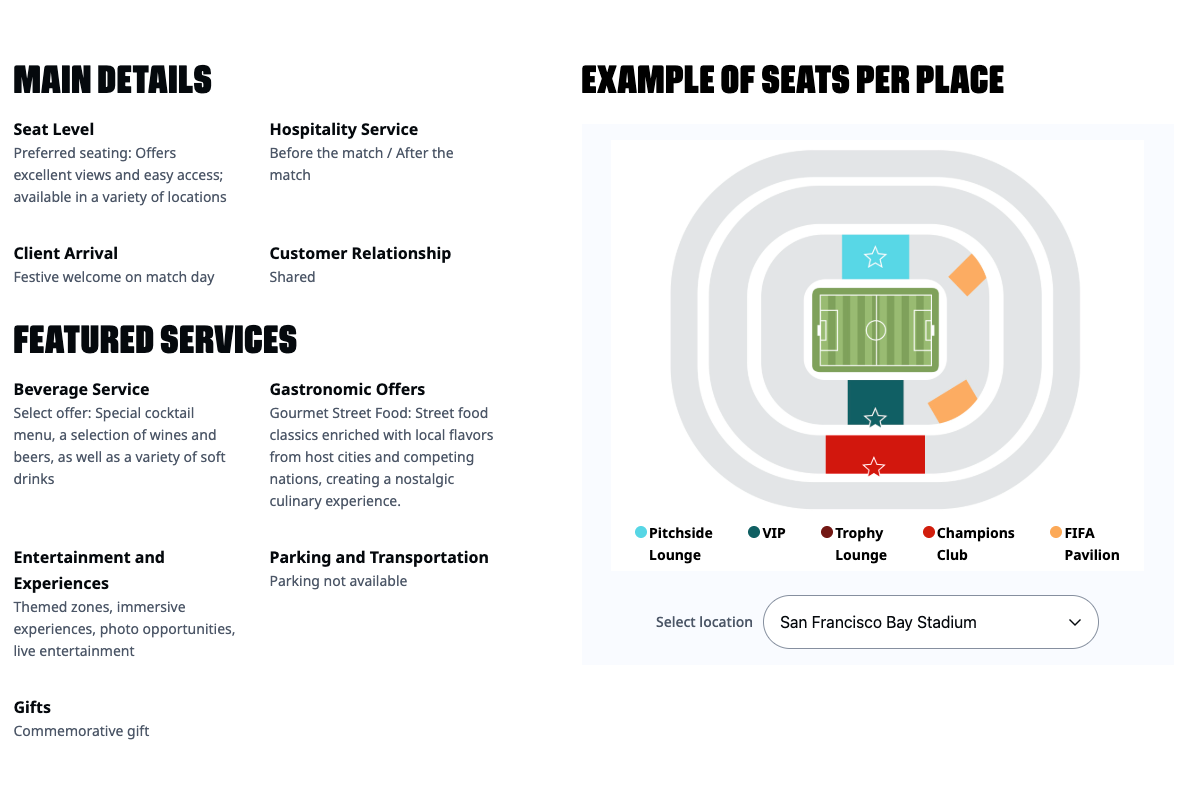Click the star on the red Champions Club zone
The image size is (1181, 785).
[x=874, y=465]
